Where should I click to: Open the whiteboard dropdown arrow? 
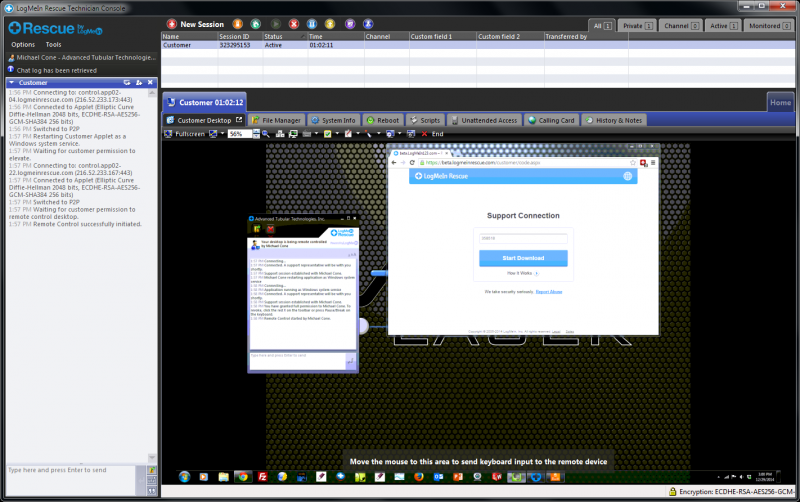pyautogui.click(x=358, y=134)
